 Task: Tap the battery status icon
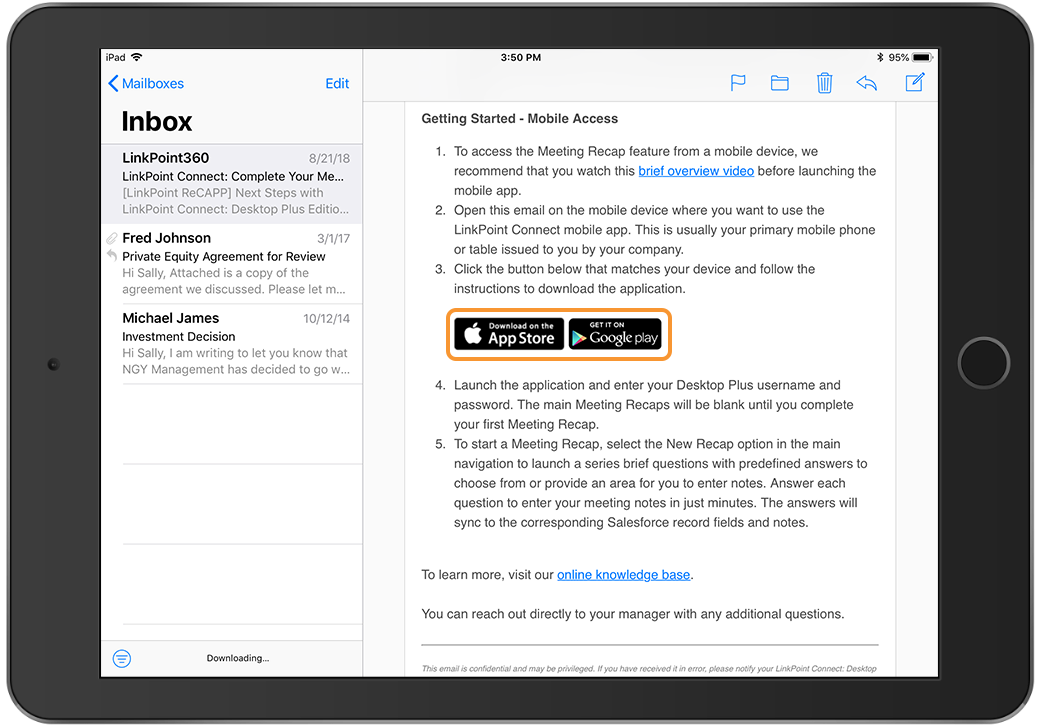pos(921,58)
